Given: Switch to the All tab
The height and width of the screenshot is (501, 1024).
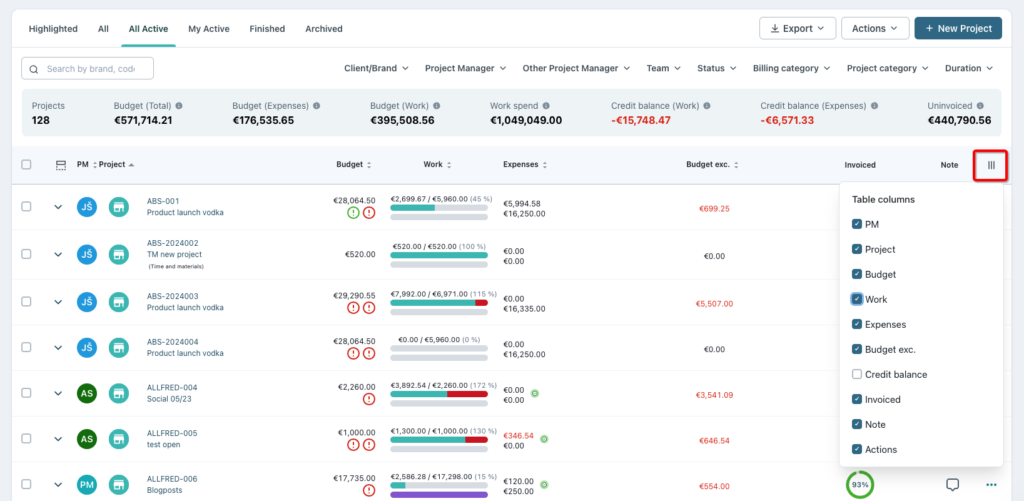Looking at the screenshot, I should (x=103, y=29).
